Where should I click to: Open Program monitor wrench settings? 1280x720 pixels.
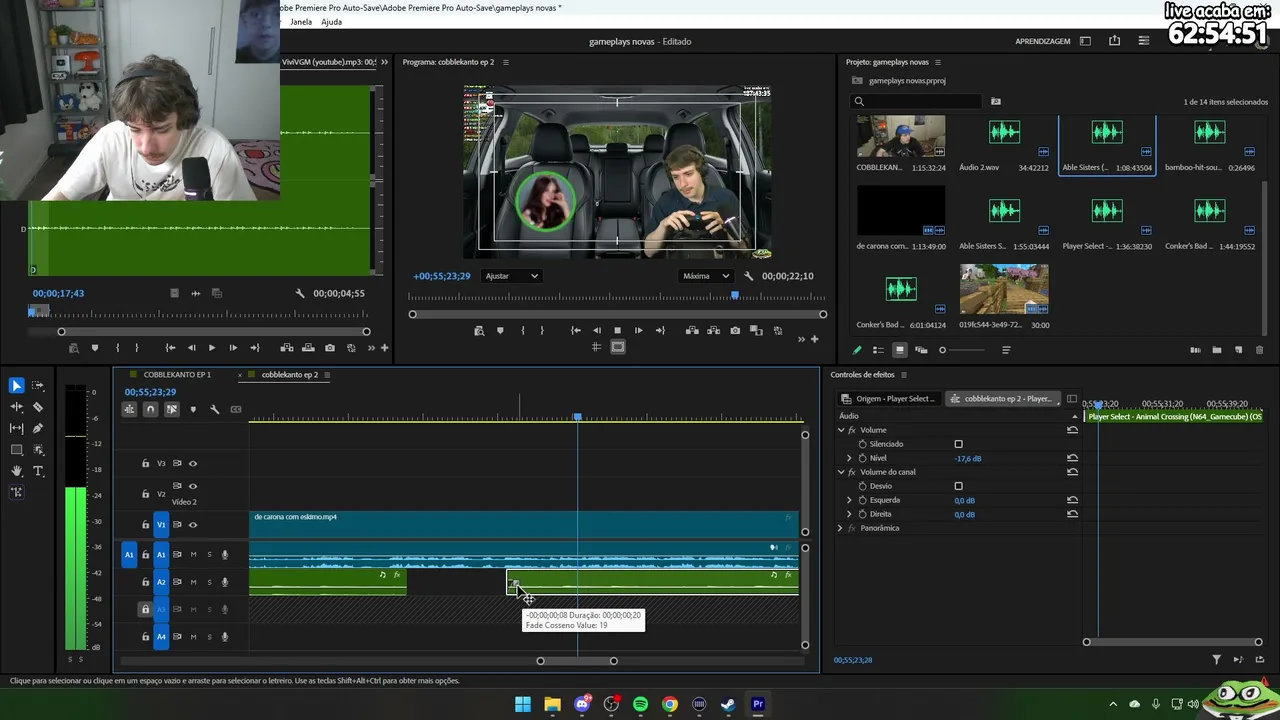748,276
